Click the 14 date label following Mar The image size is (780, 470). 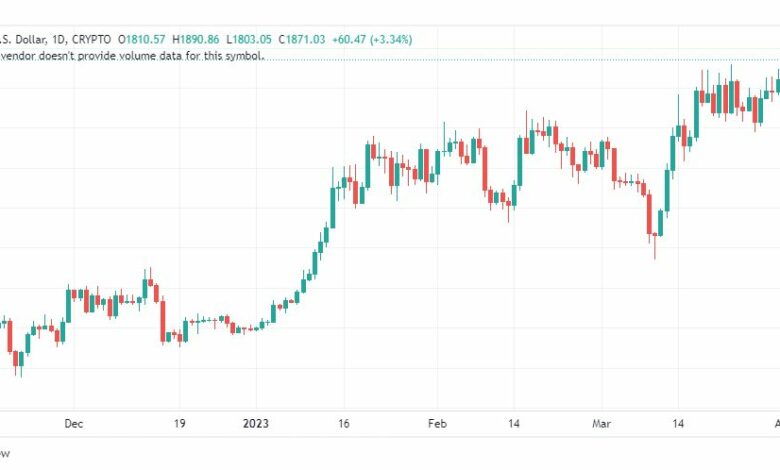click(678, 424)
